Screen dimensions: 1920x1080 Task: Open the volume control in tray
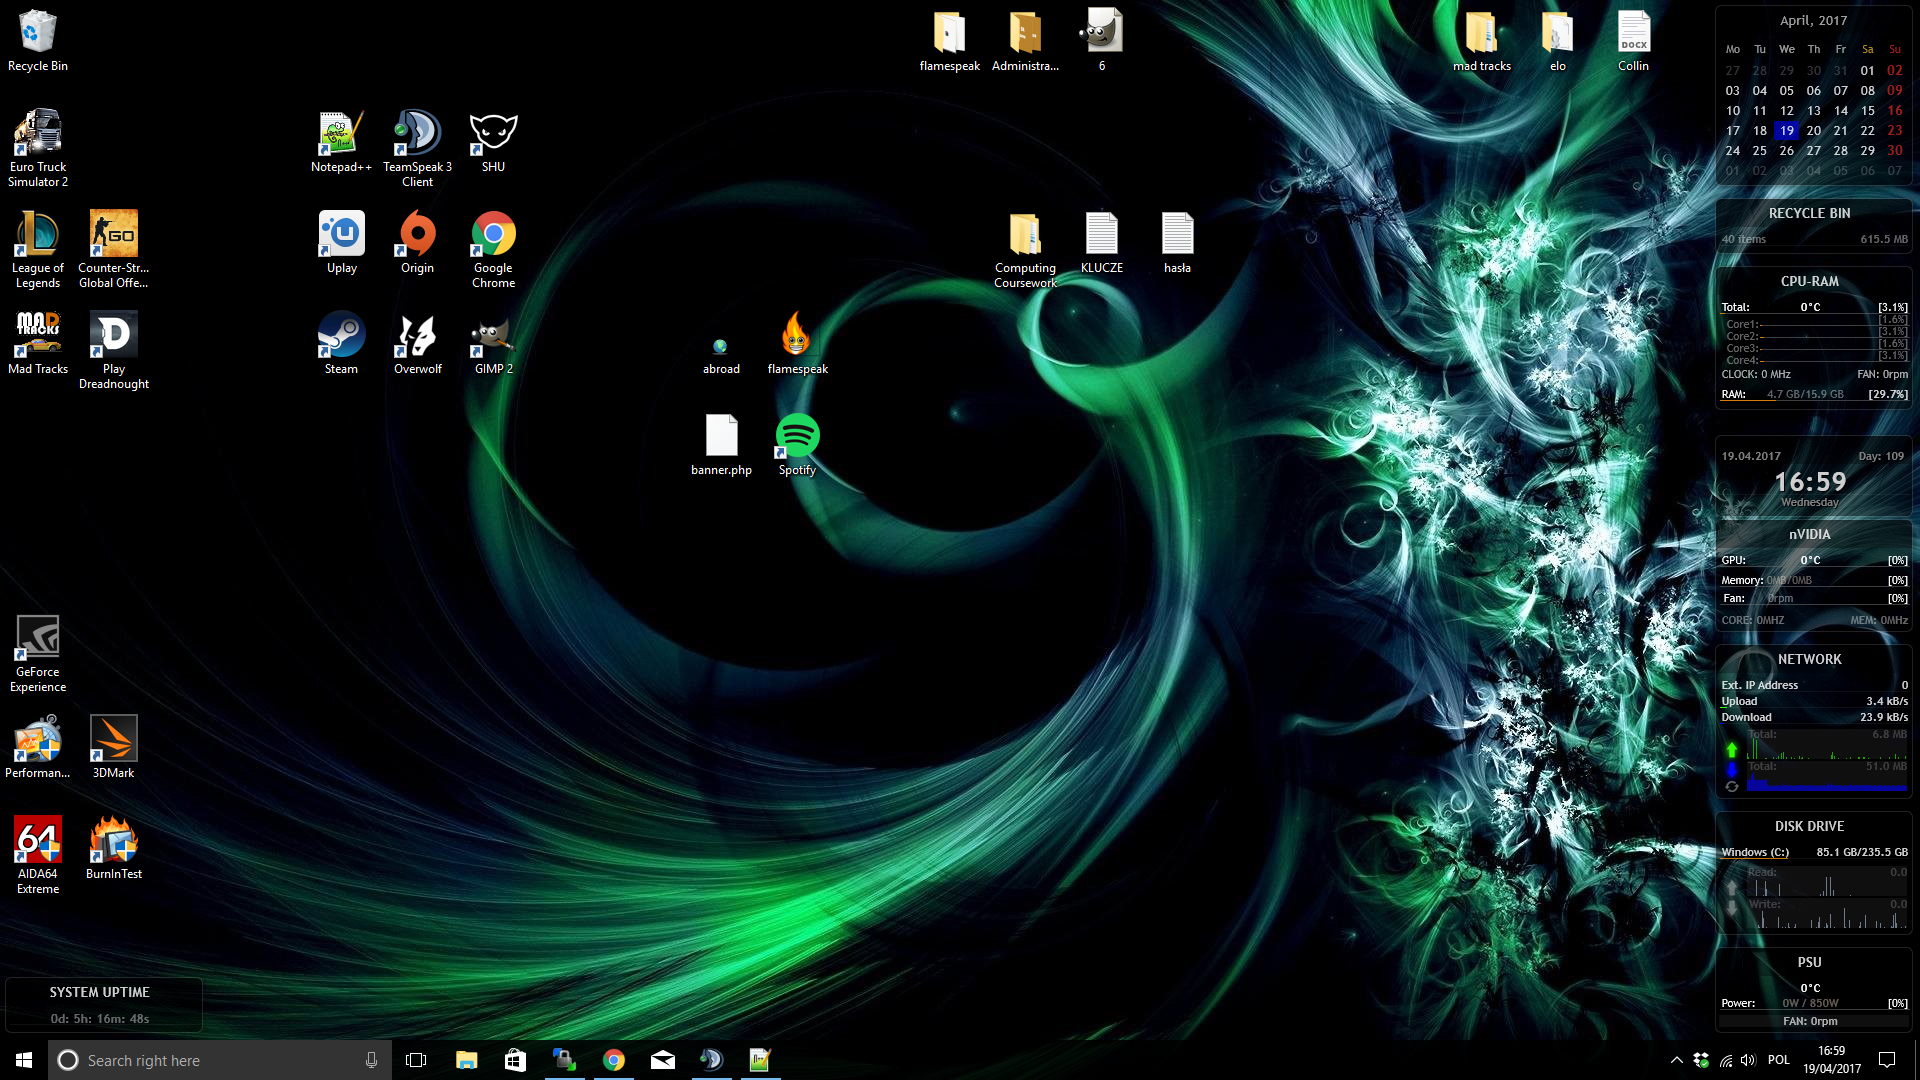(1748, 1060)
